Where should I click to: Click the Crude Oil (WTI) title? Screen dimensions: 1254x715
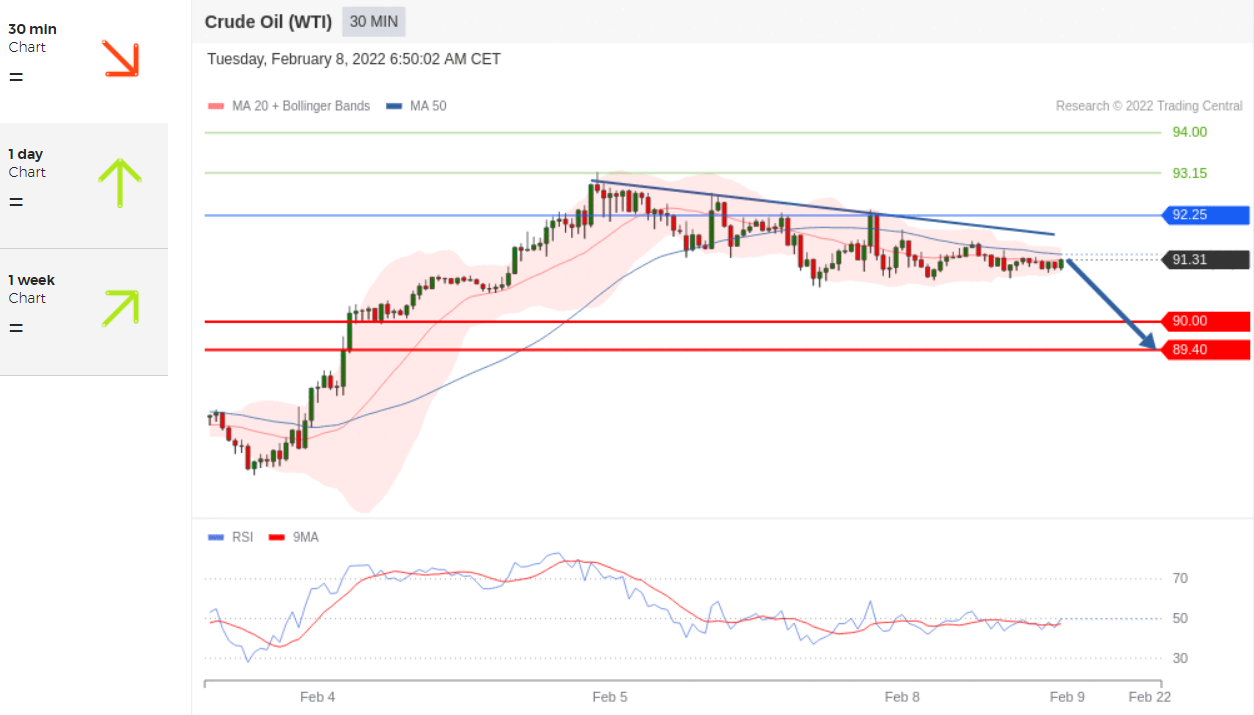point(268,21)
